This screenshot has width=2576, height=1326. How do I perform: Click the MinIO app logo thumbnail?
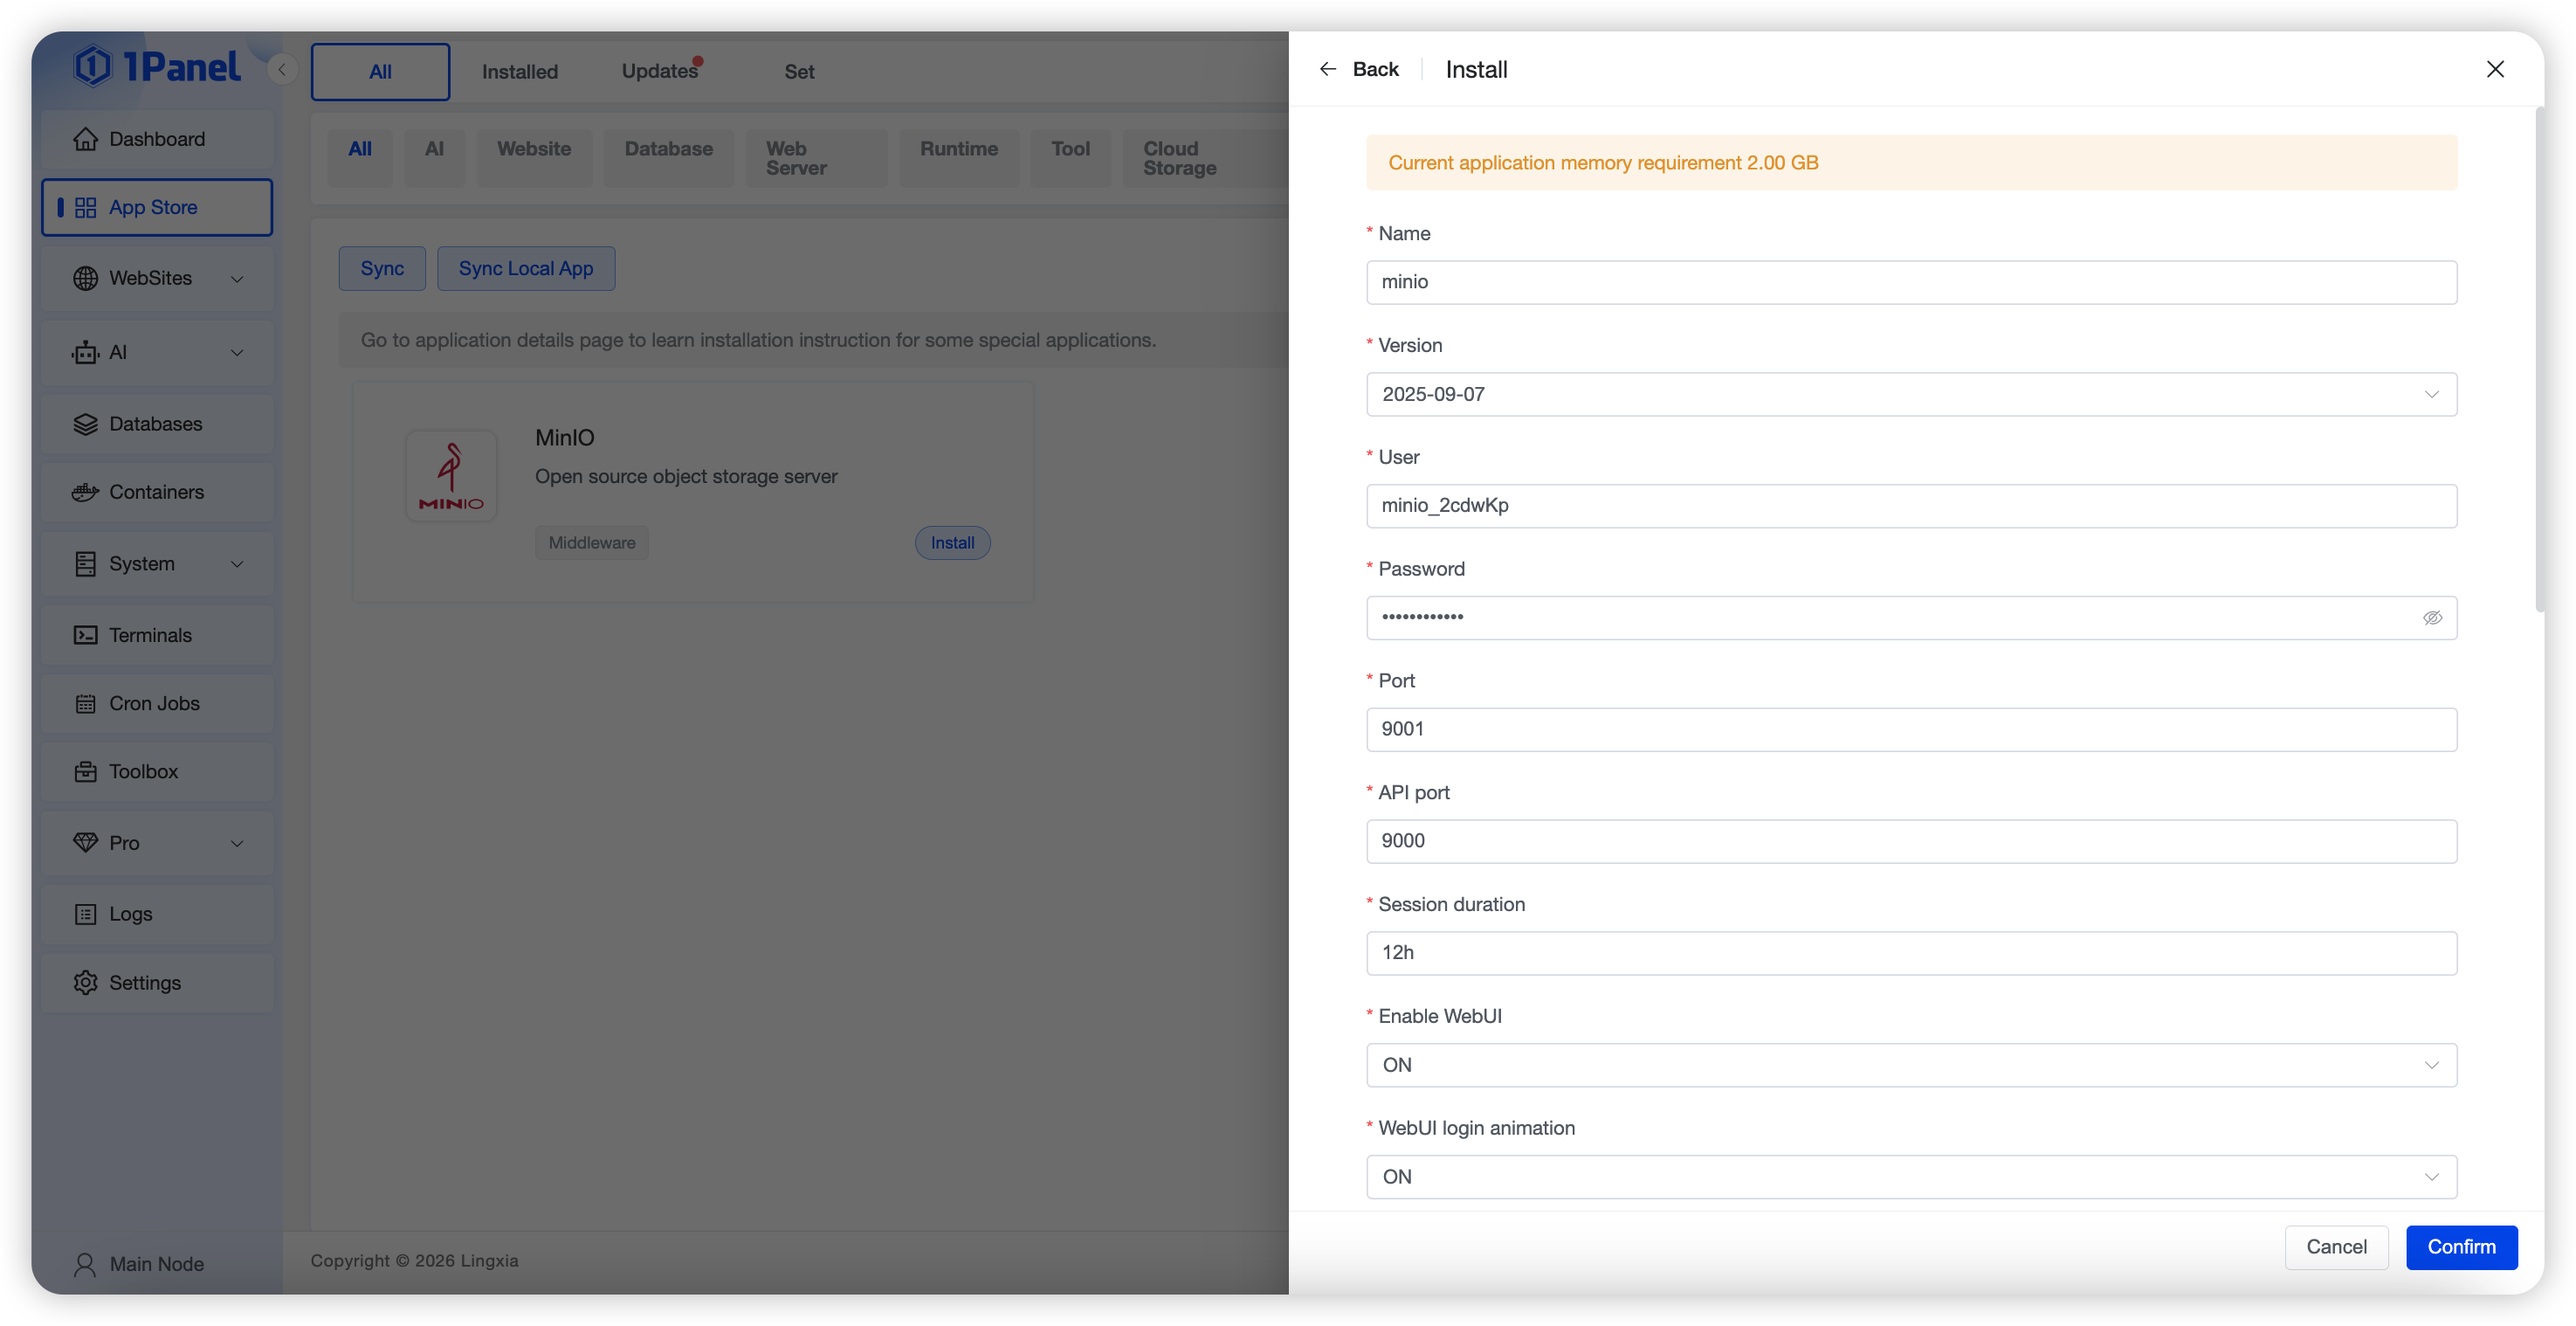[x=451, y=476]
